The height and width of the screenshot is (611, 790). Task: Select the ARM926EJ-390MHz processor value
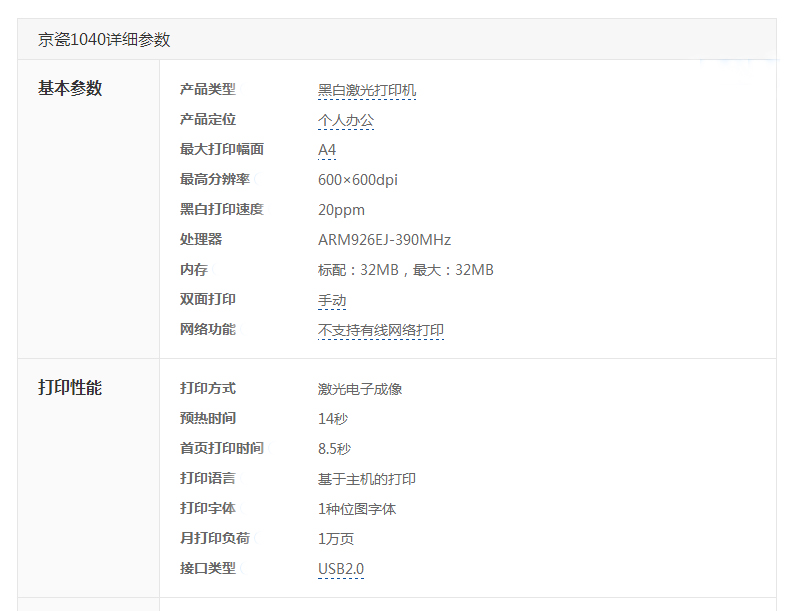point(384,240)
